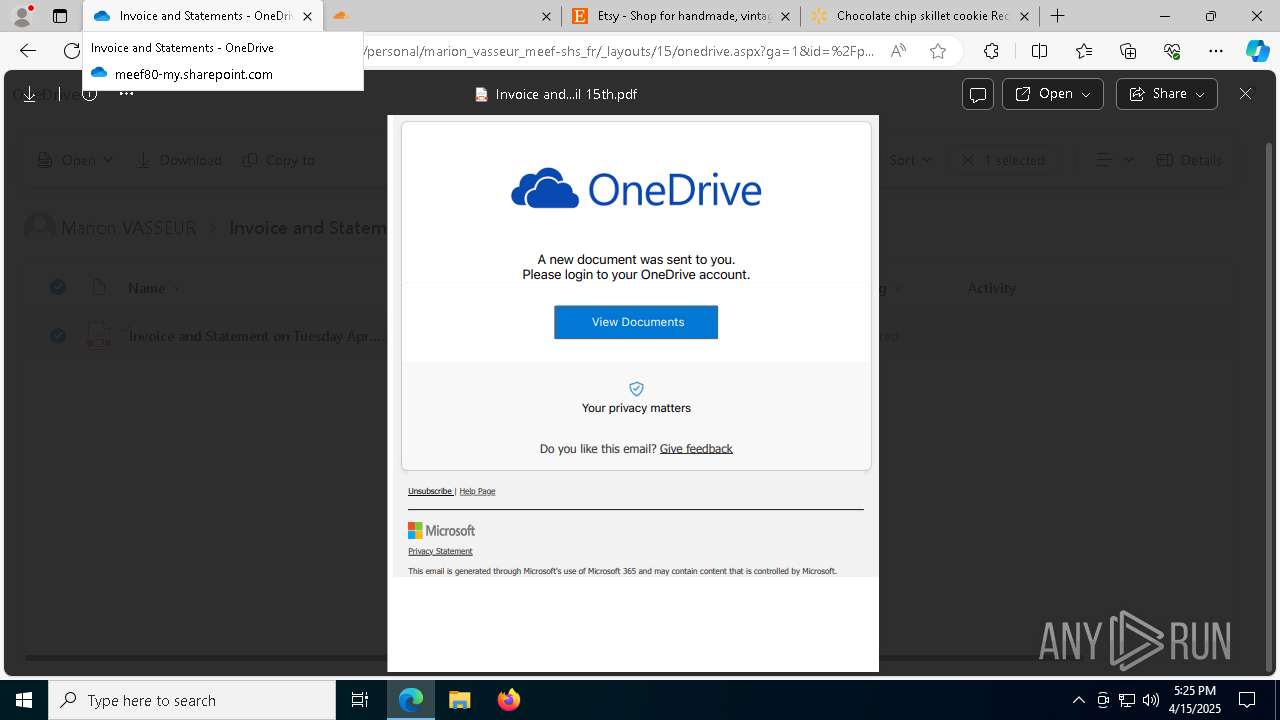Close the PDF preview with the X
The height and width of the screenshot is (720, 1280).
point(1245,93)
